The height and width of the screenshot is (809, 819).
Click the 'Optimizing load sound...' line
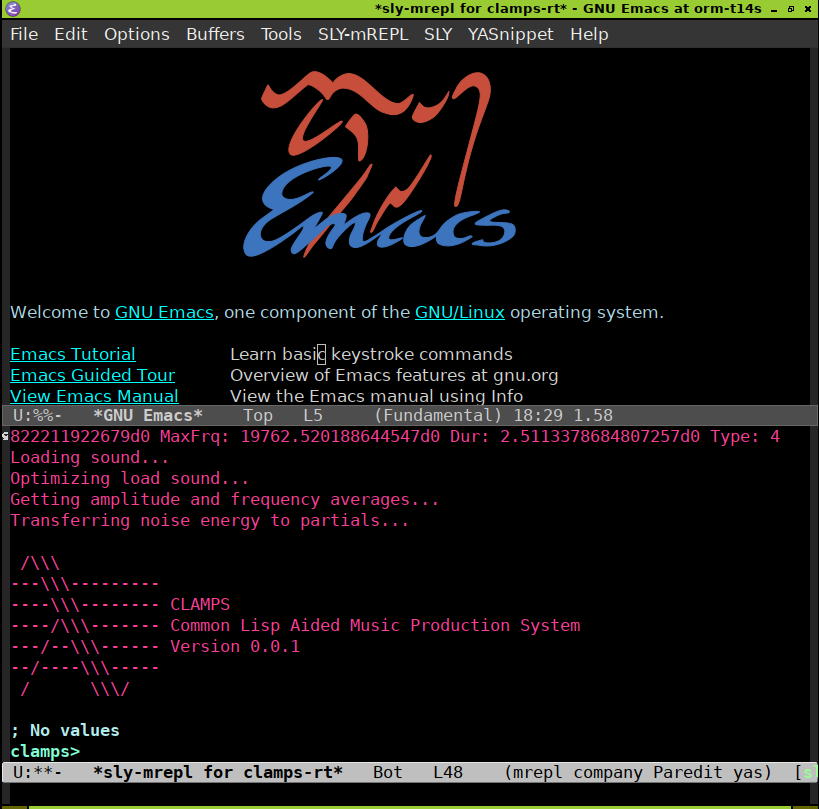click(130, 479)
